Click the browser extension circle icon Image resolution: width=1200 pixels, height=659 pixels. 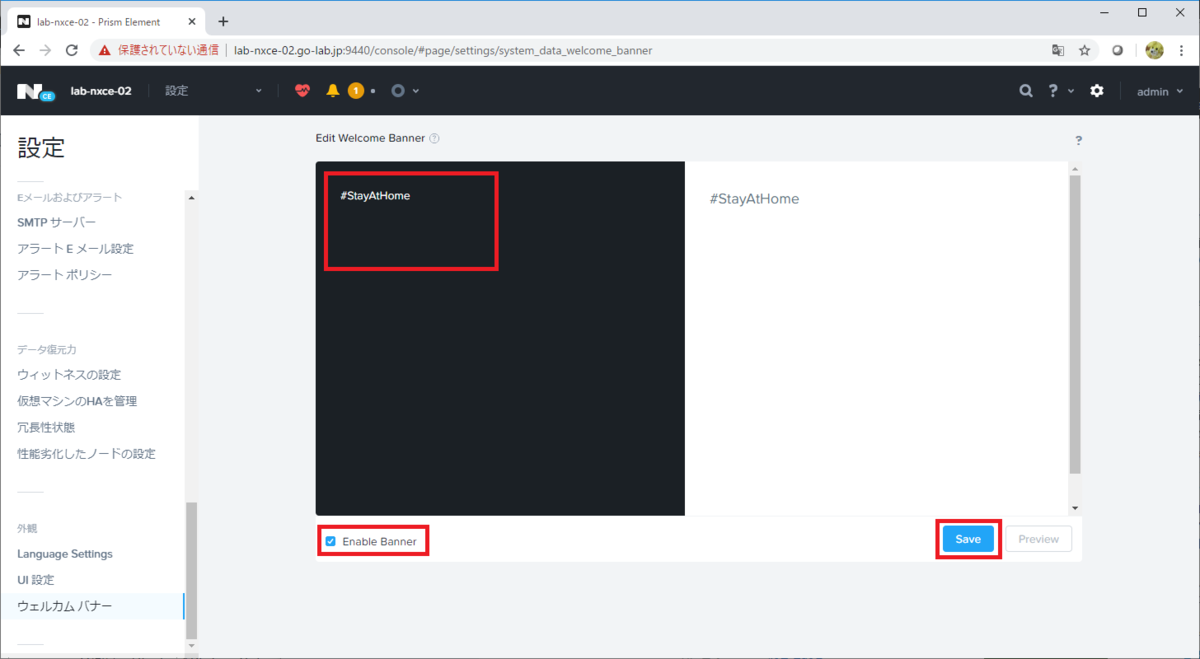click(x=1118, y=50)
